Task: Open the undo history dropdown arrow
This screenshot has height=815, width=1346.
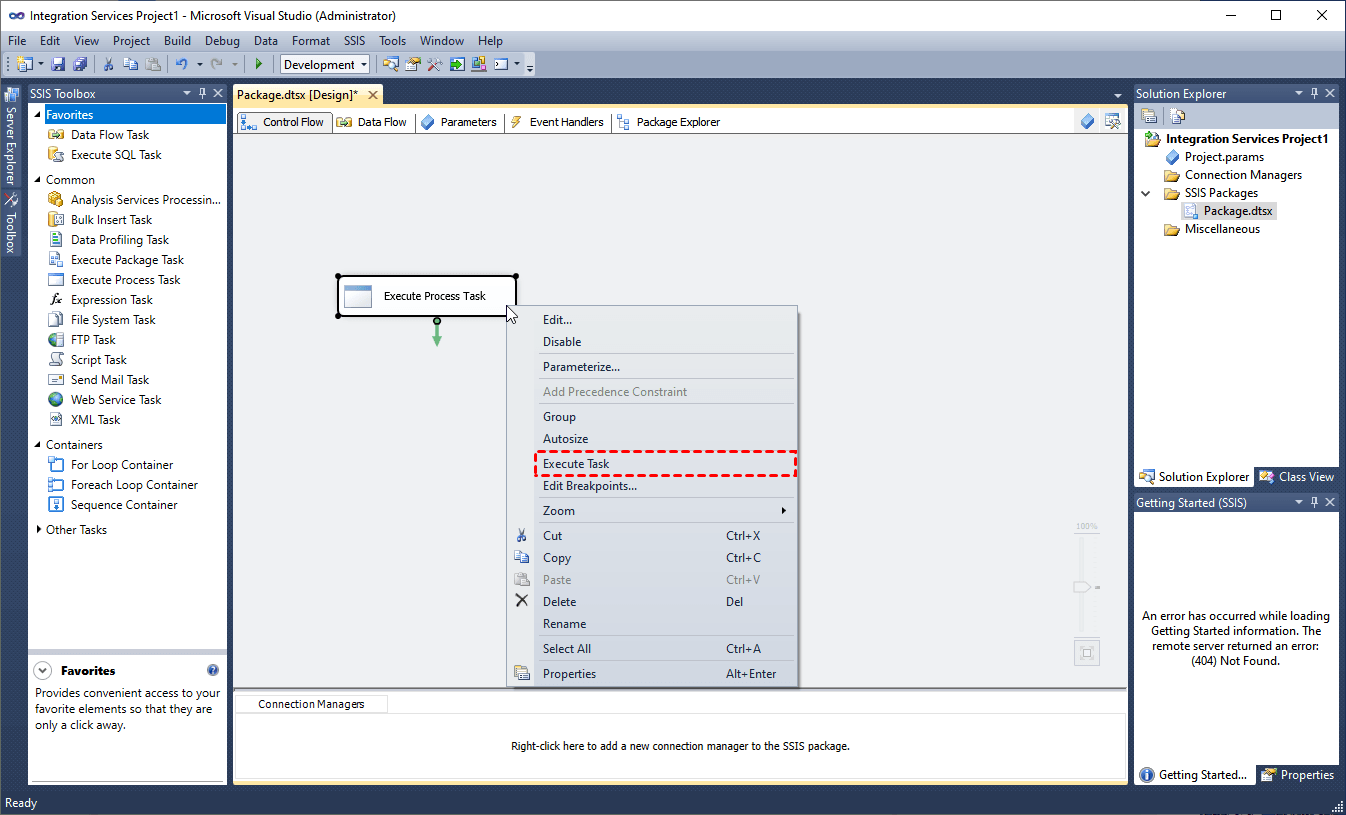Action: coord(199,64)
